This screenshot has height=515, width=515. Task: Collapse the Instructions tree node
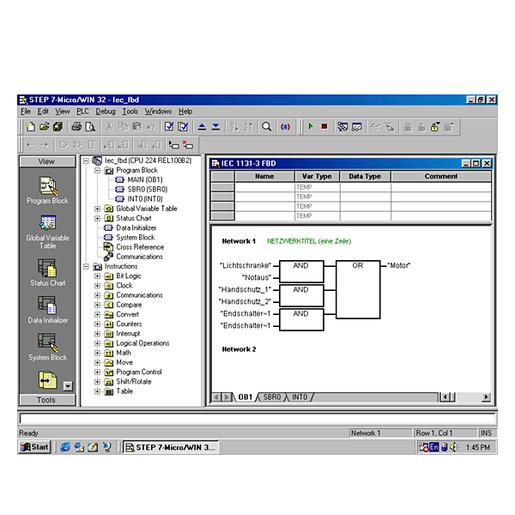coord(86,267)
